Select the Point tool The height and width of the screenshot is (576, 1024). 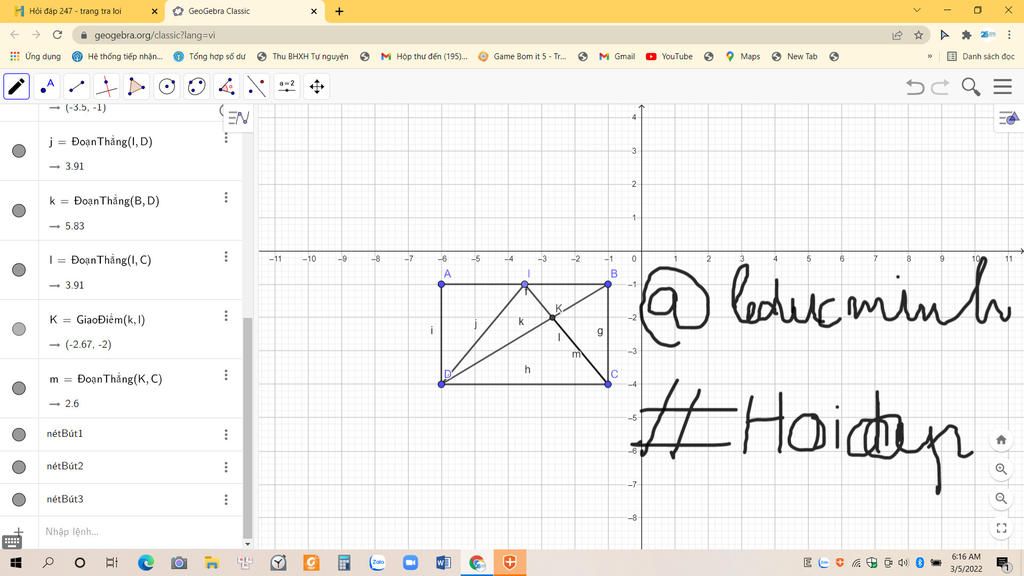(47, 86)
